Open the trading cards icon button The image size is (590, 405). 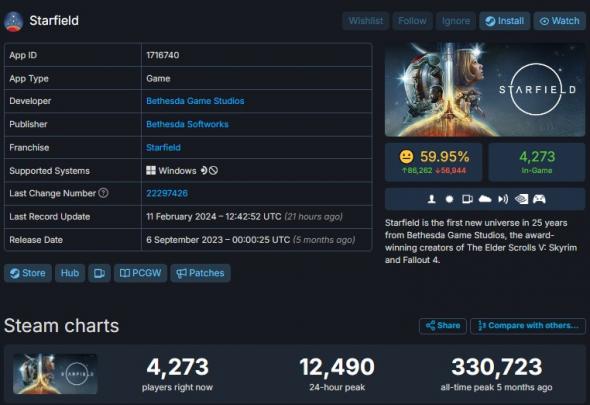coord(99,273)
